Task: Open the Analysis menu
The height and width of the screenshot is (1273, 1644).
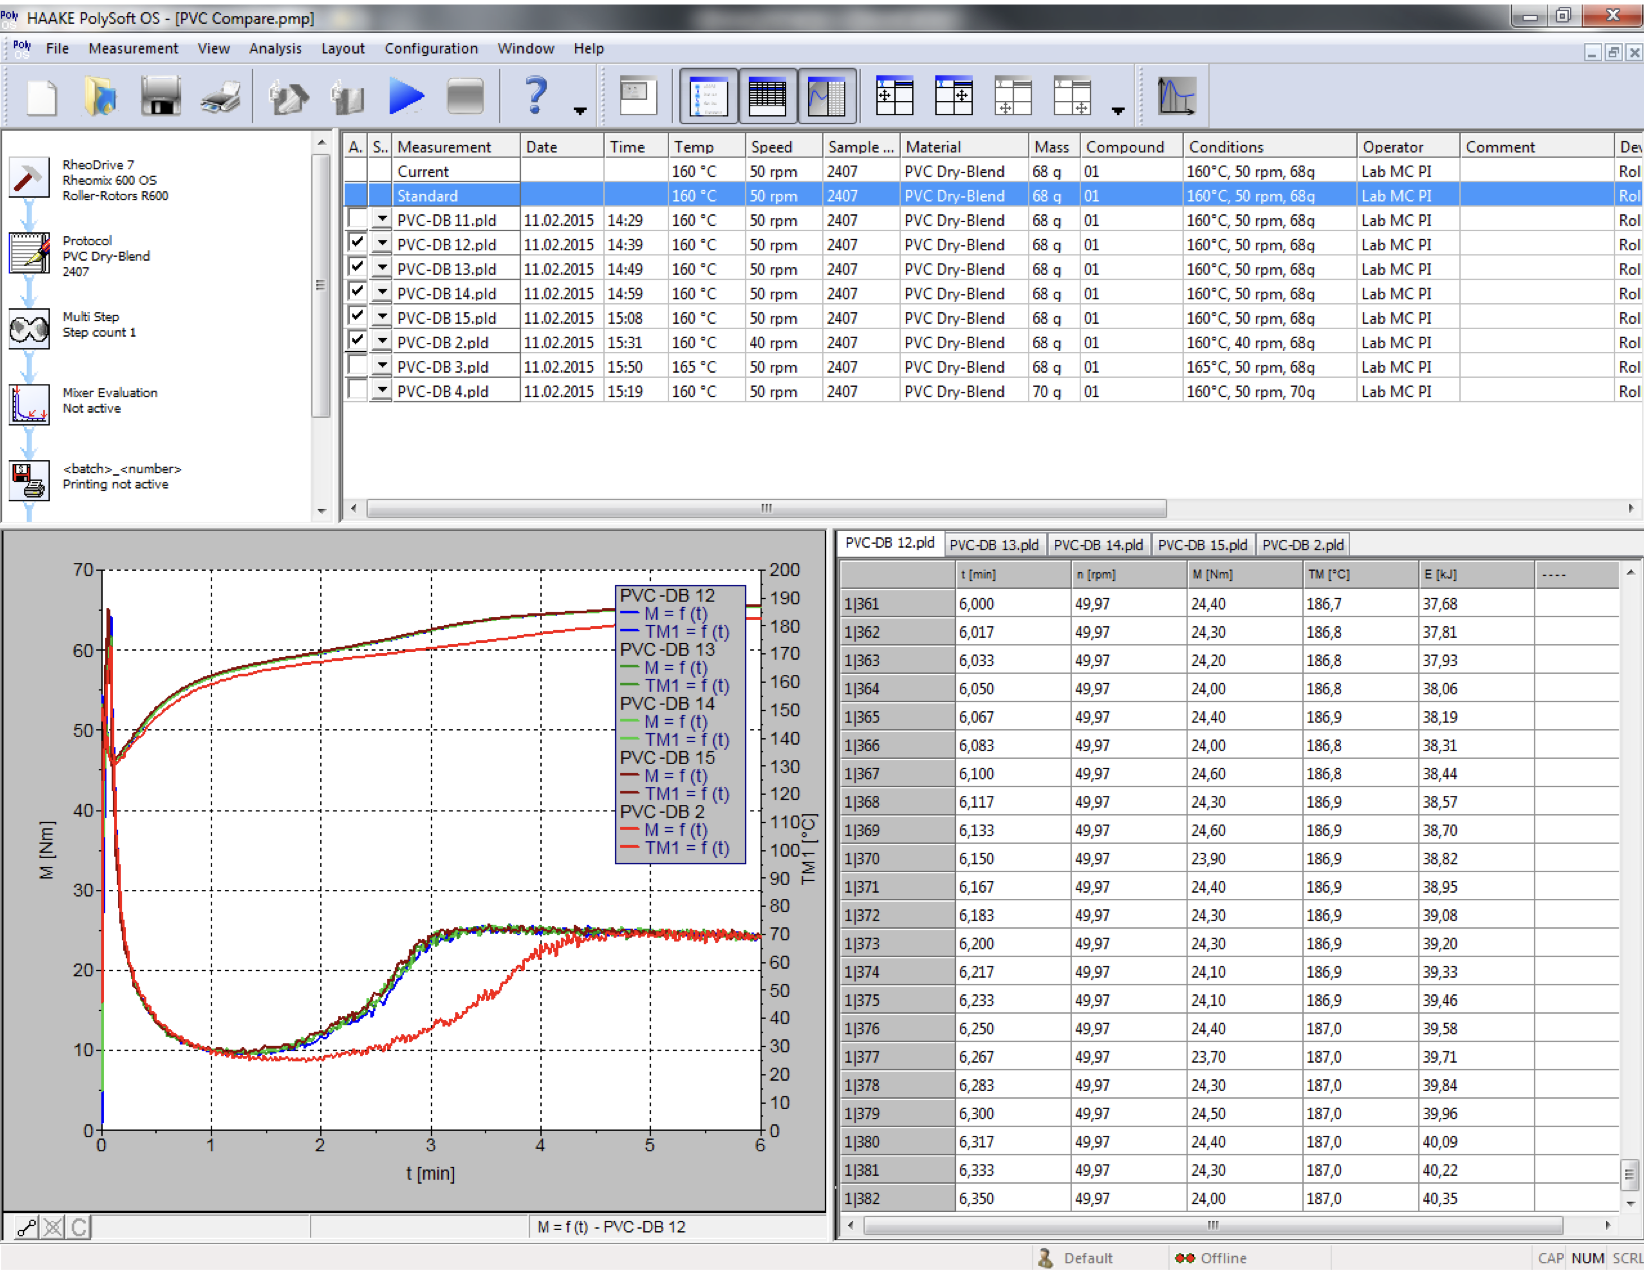Action: coord(275,49)
